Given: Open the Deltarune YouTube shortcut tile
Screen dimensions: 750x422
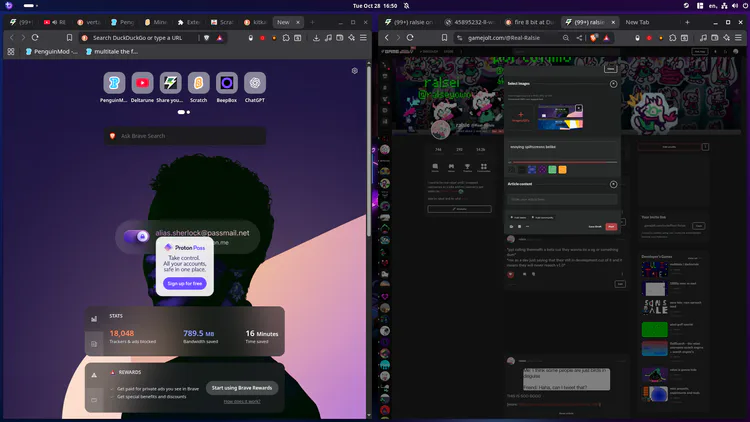Looking at the screenshot, I should pyautogui.click(x=142, y=83).
